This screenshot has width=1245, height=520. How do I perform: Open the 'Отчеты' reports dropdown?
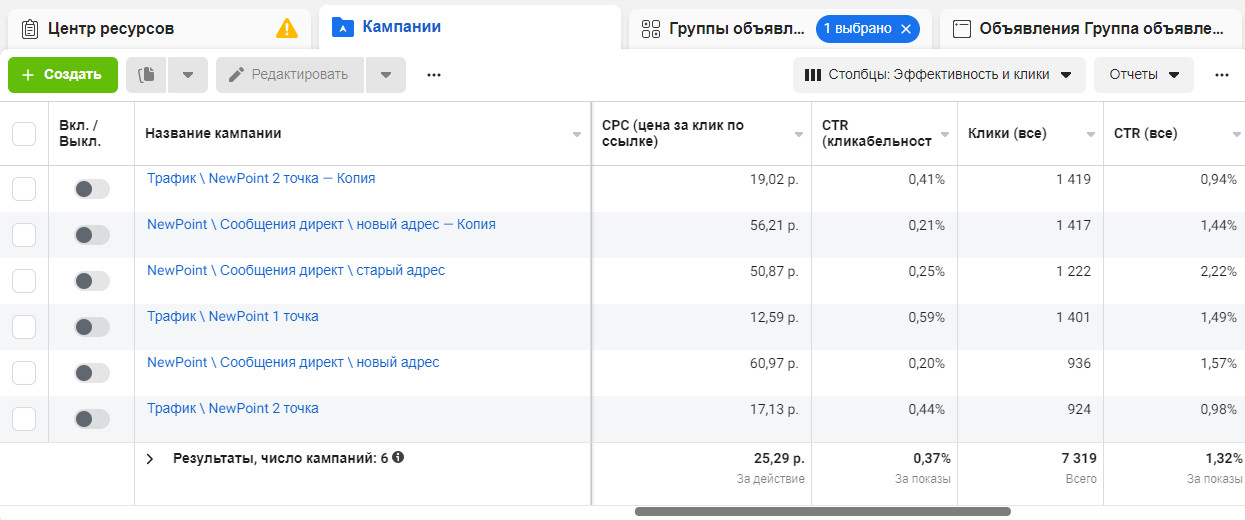coord(1144,75)
